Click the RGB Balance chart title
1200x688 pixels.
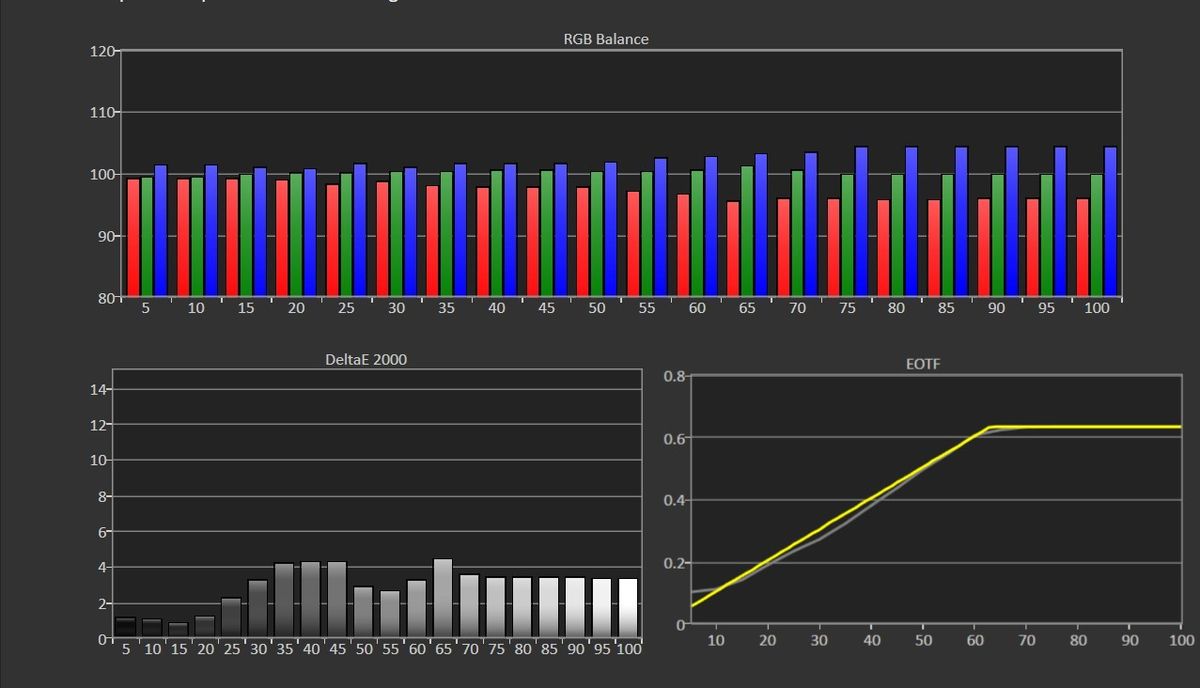(606, 39)
